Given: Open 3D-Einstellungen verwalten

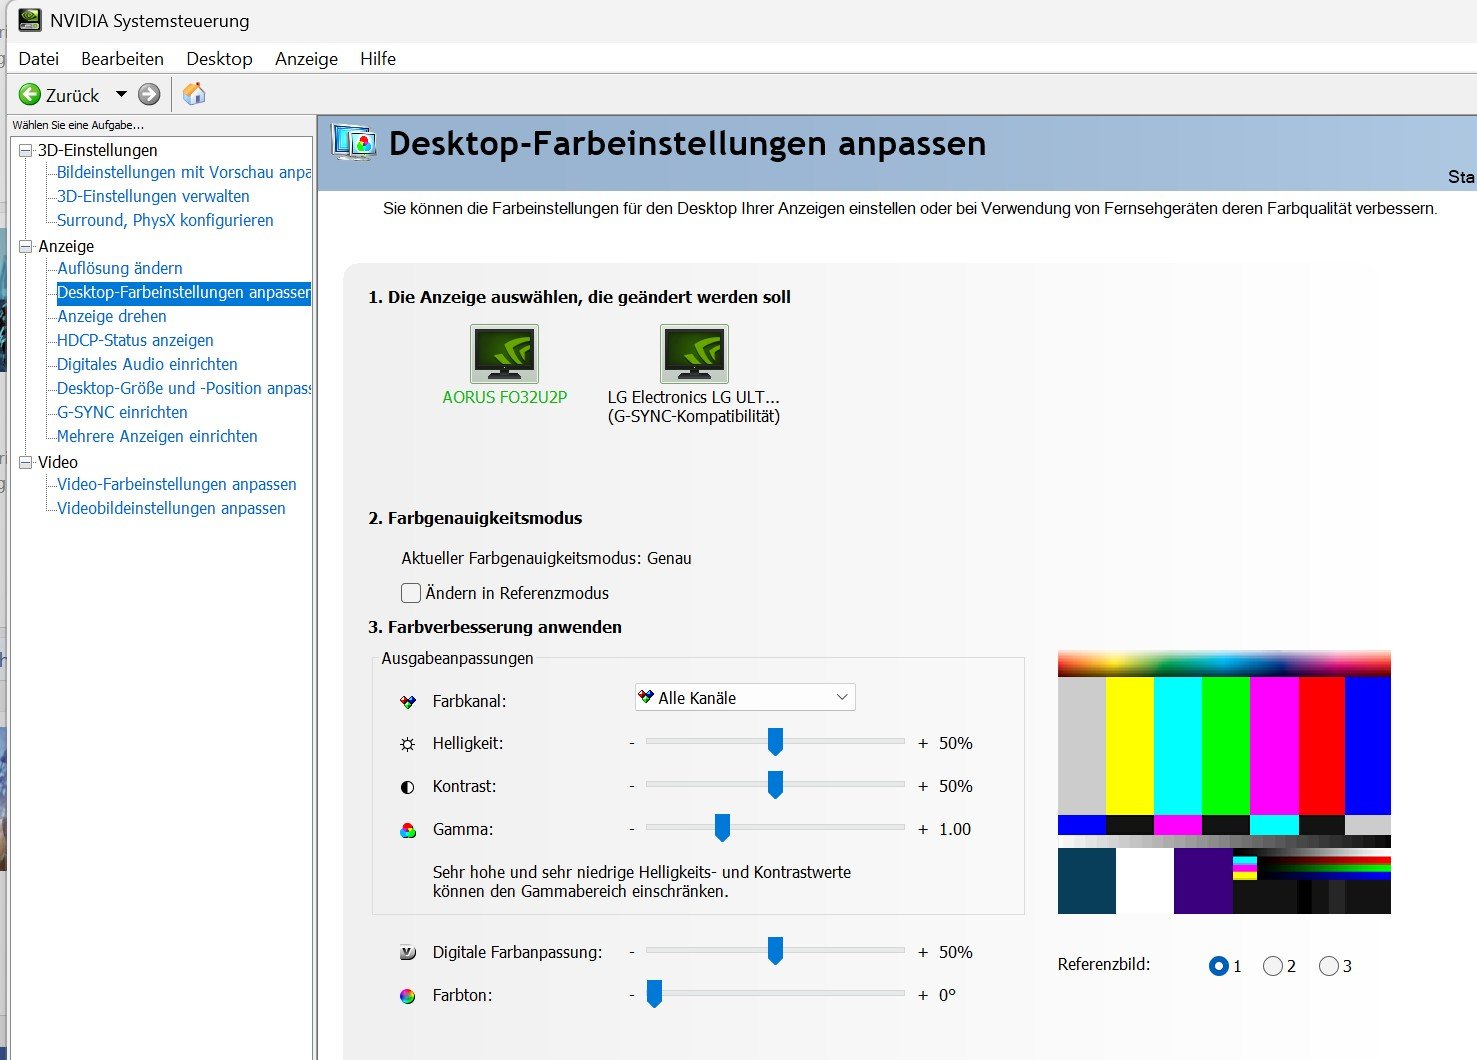Looking at the screenshot, I should click(x=153, y=196).
